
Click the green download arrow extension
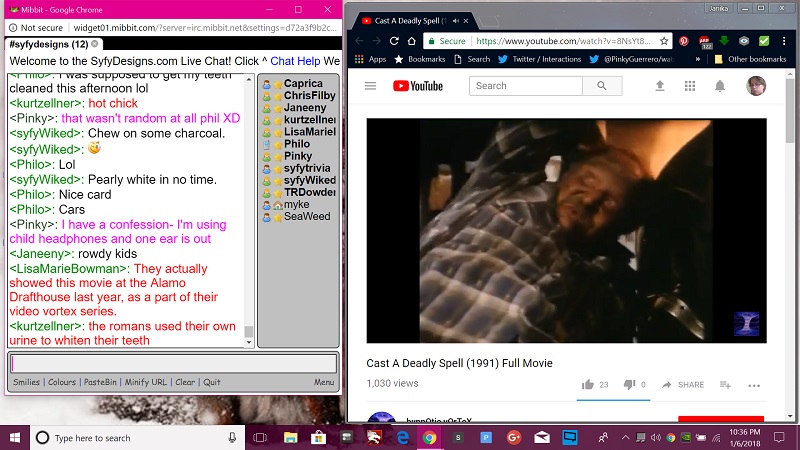coord(724,41)
